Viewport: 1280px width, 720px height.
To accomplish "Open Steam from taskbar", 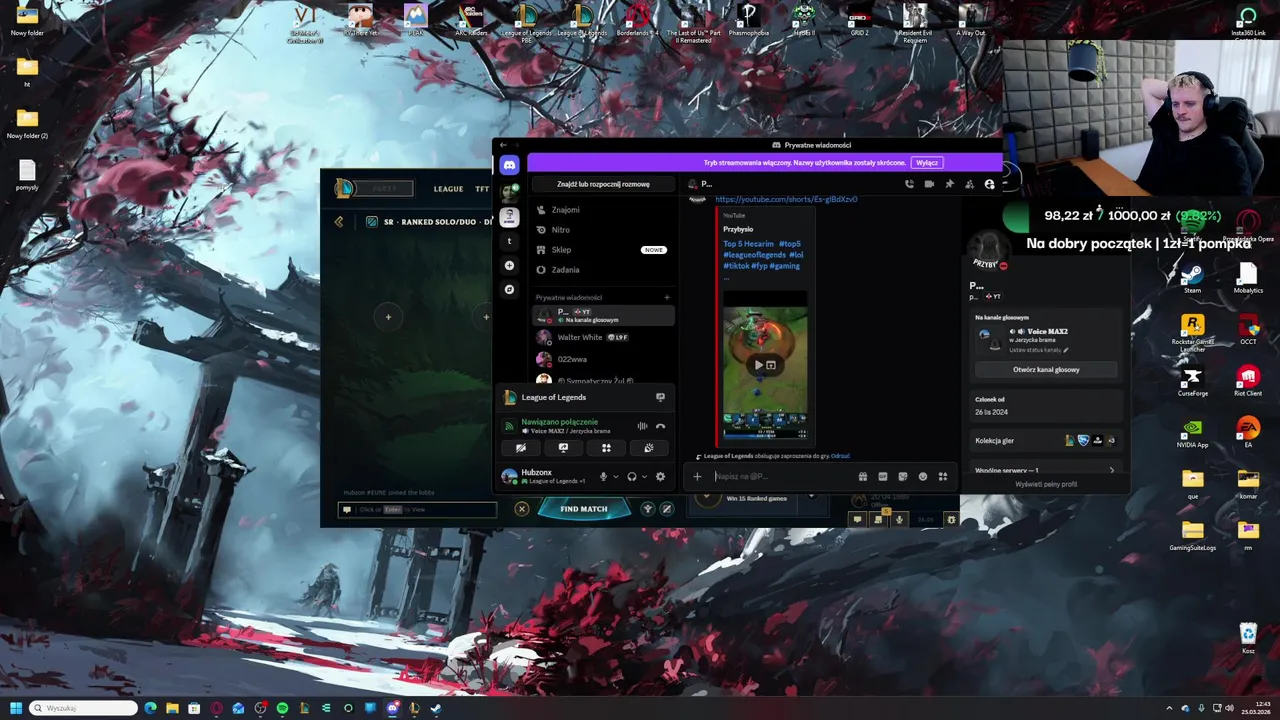I will [436, 708].
